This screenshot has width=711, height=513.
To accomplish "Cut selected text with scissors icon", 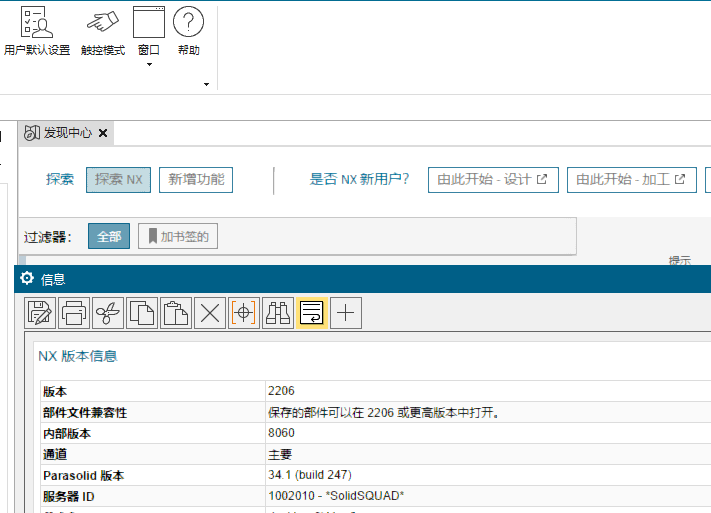I will (108, 313).
